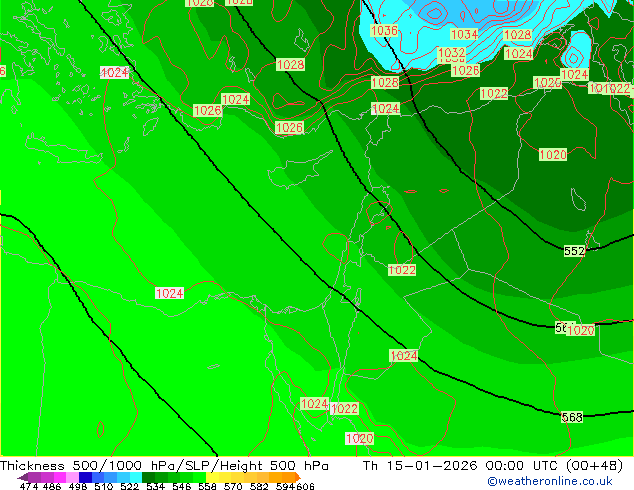Click the 1036 pressure label
Screen dimensions: 634x490
click(x=384, y=30)
